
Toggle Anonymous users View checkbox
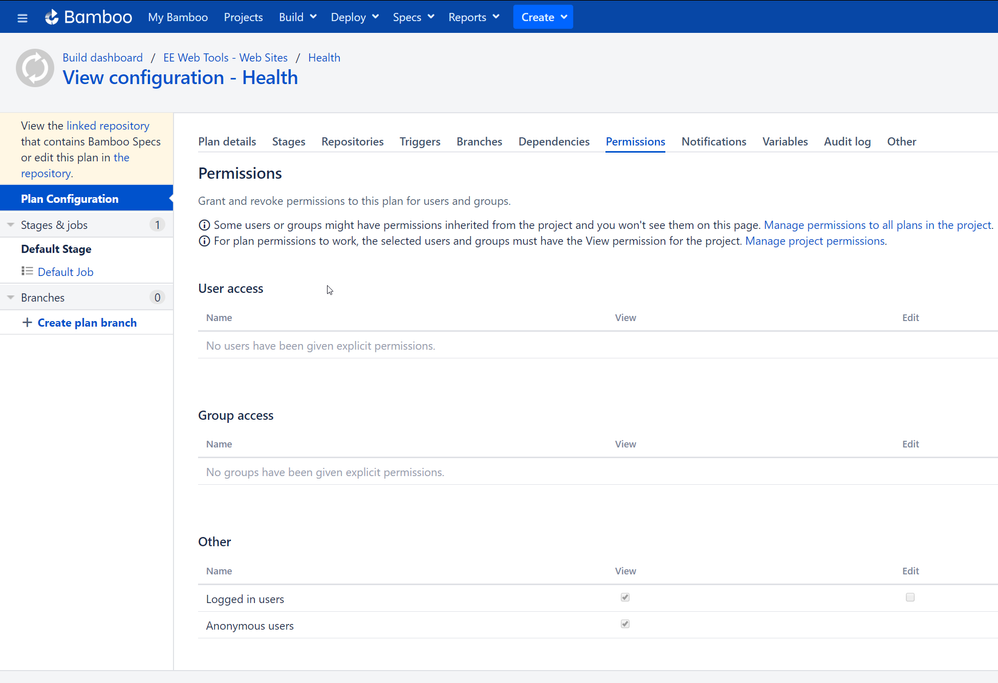point(625,624)
